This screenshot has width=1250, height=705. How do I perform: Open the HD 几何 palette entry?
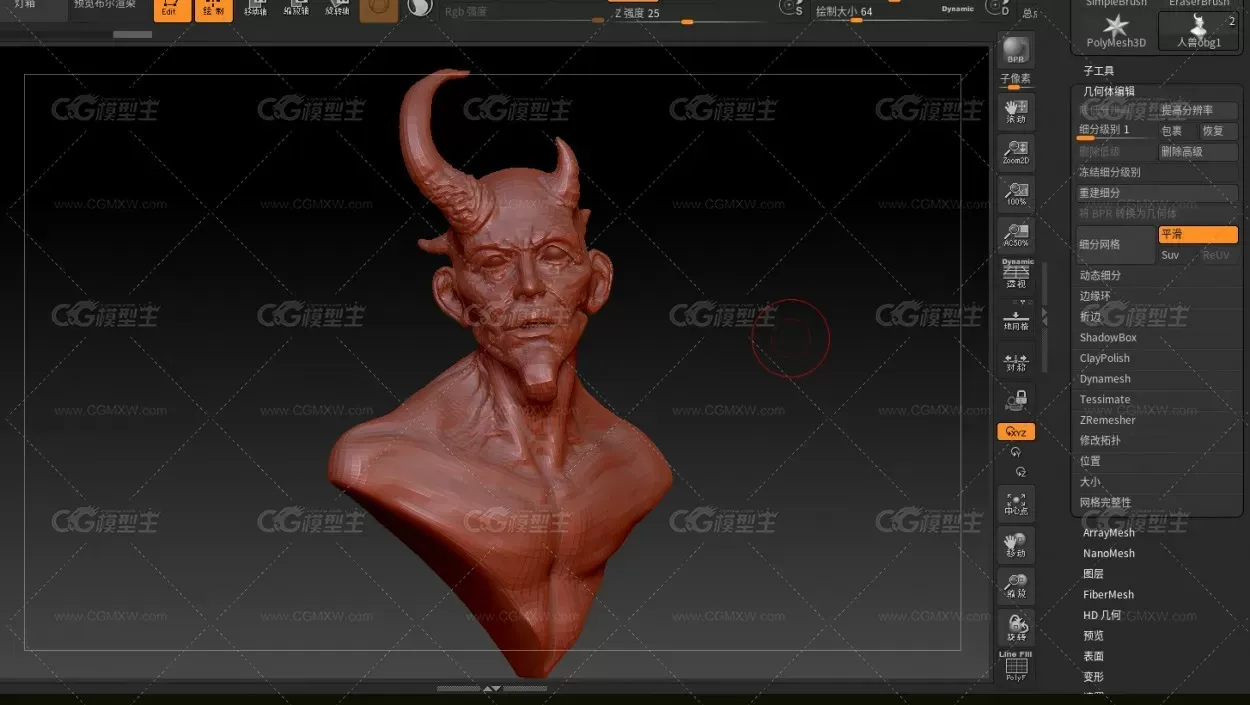click(1101, 615)
